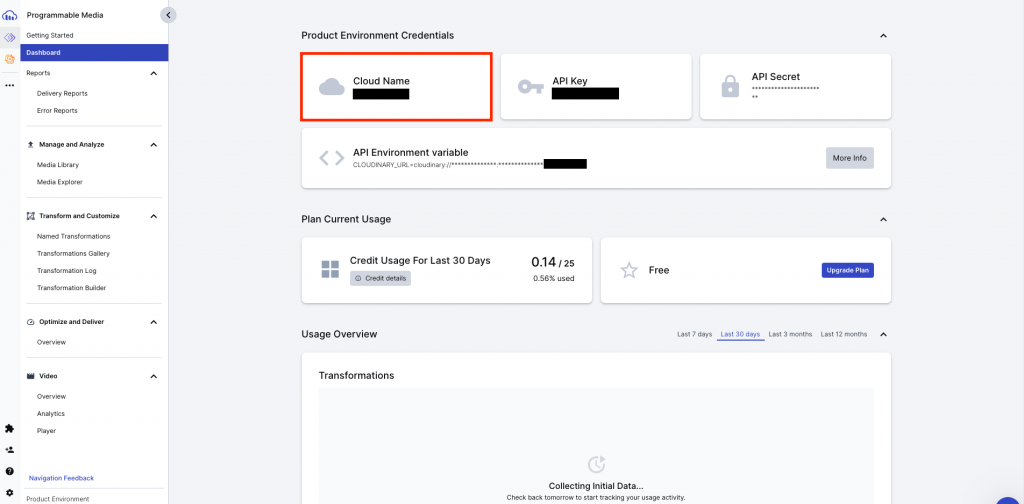This screenshot has width=1024, height=504.
Task: Click the masked API Secret value
Action: (x=785, y=92)
